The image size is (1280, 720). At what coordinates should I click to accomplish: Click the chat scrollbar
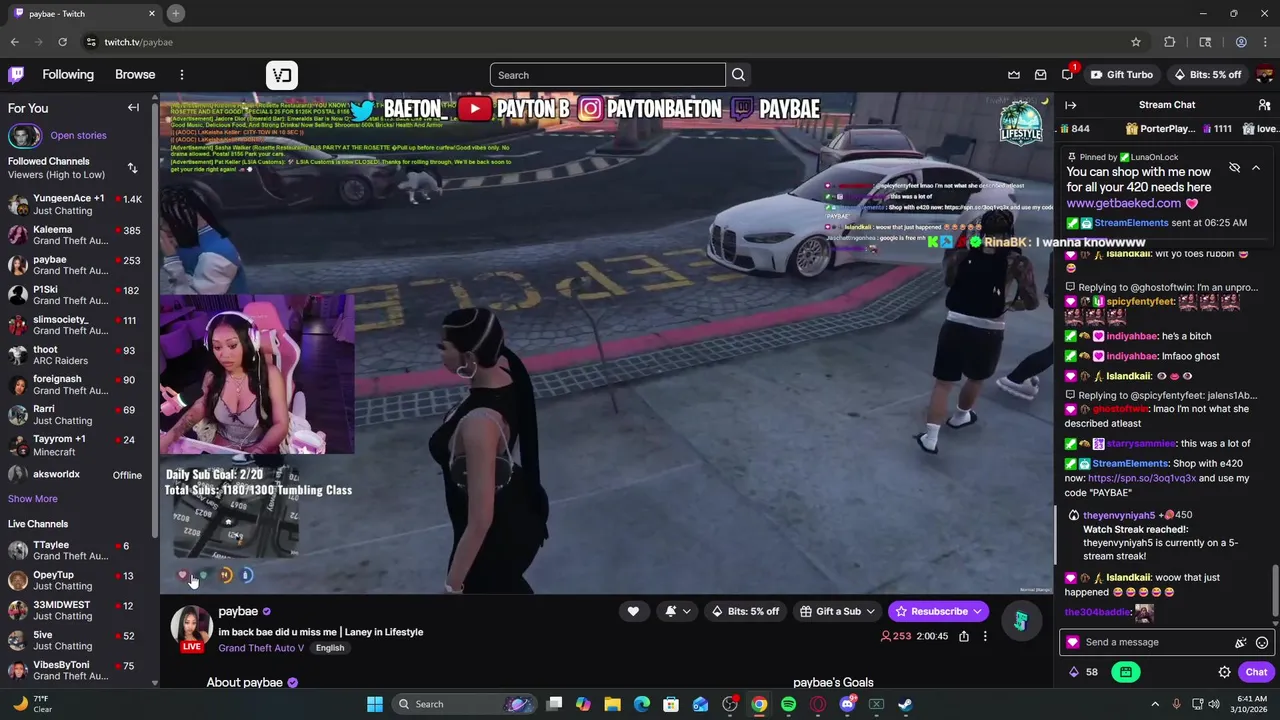(1274, 590)
